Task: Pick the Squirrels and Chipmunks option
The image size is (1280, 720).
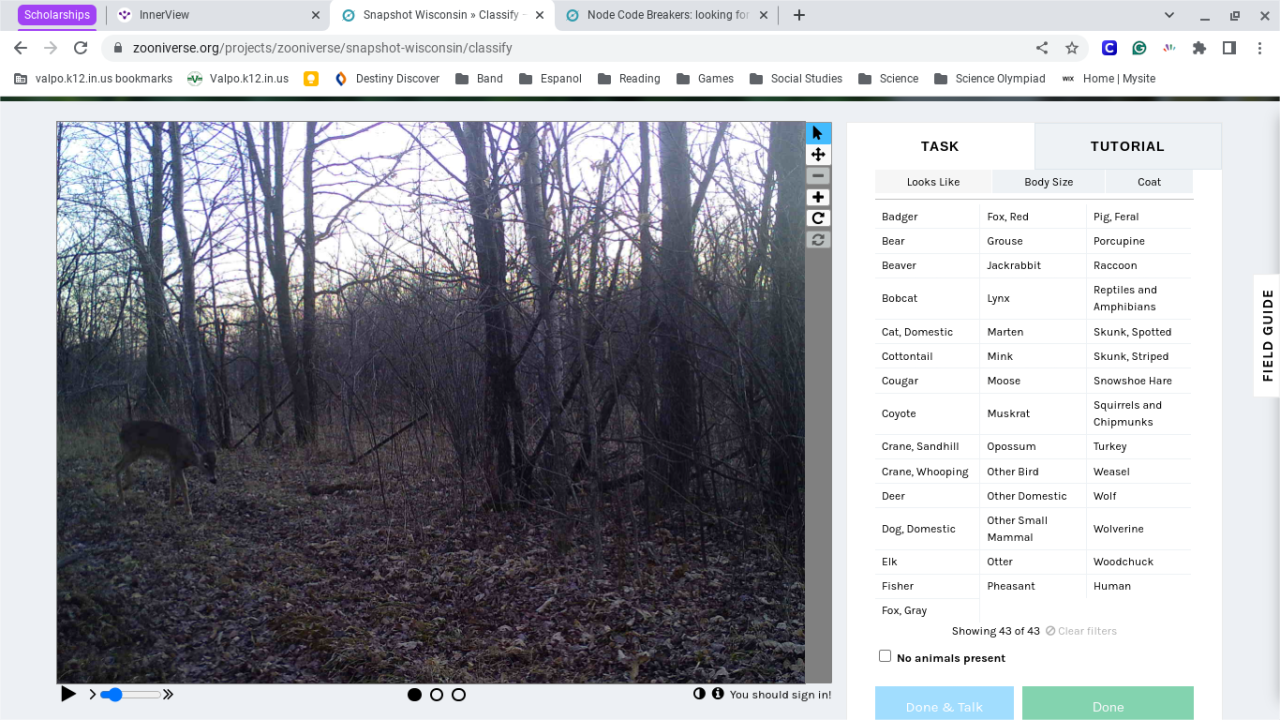Action: [1139, 413]
